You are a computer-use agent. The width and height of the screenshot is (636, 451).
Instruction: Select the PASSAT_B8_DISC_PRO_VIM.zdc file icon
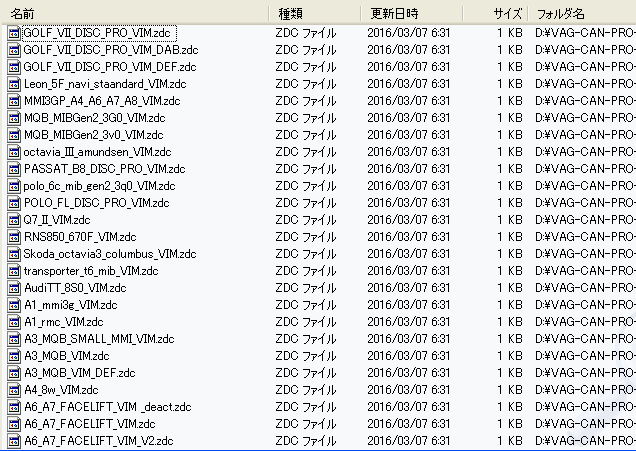[x=14, y=169]
